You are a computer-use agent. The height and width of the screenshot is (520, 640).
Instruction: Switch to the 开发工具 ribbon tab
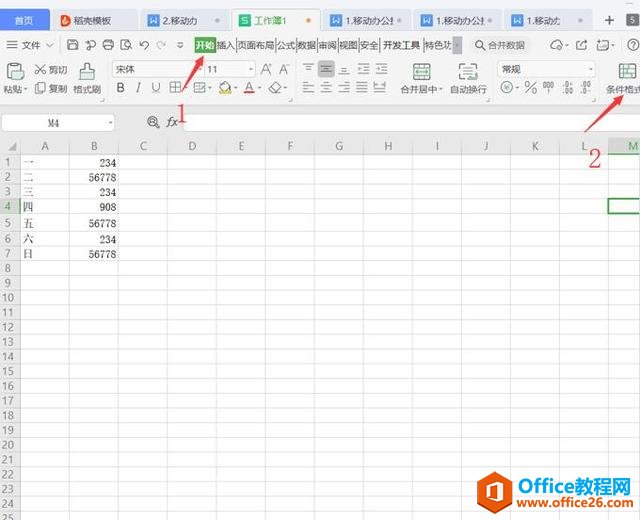point(401,45)
